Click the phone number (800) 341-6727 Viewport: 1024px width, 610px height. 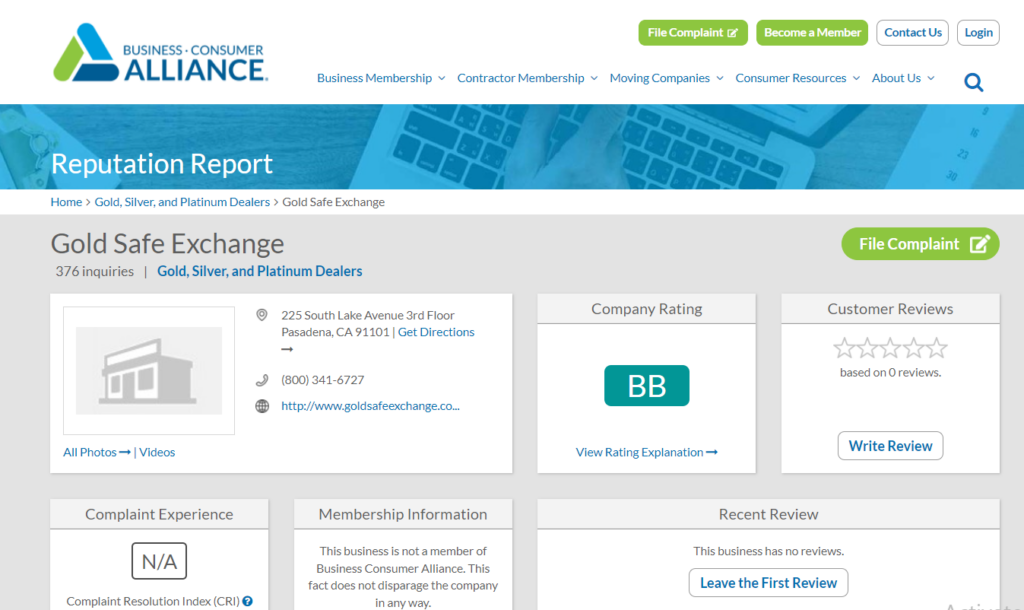tap(323, 379)
